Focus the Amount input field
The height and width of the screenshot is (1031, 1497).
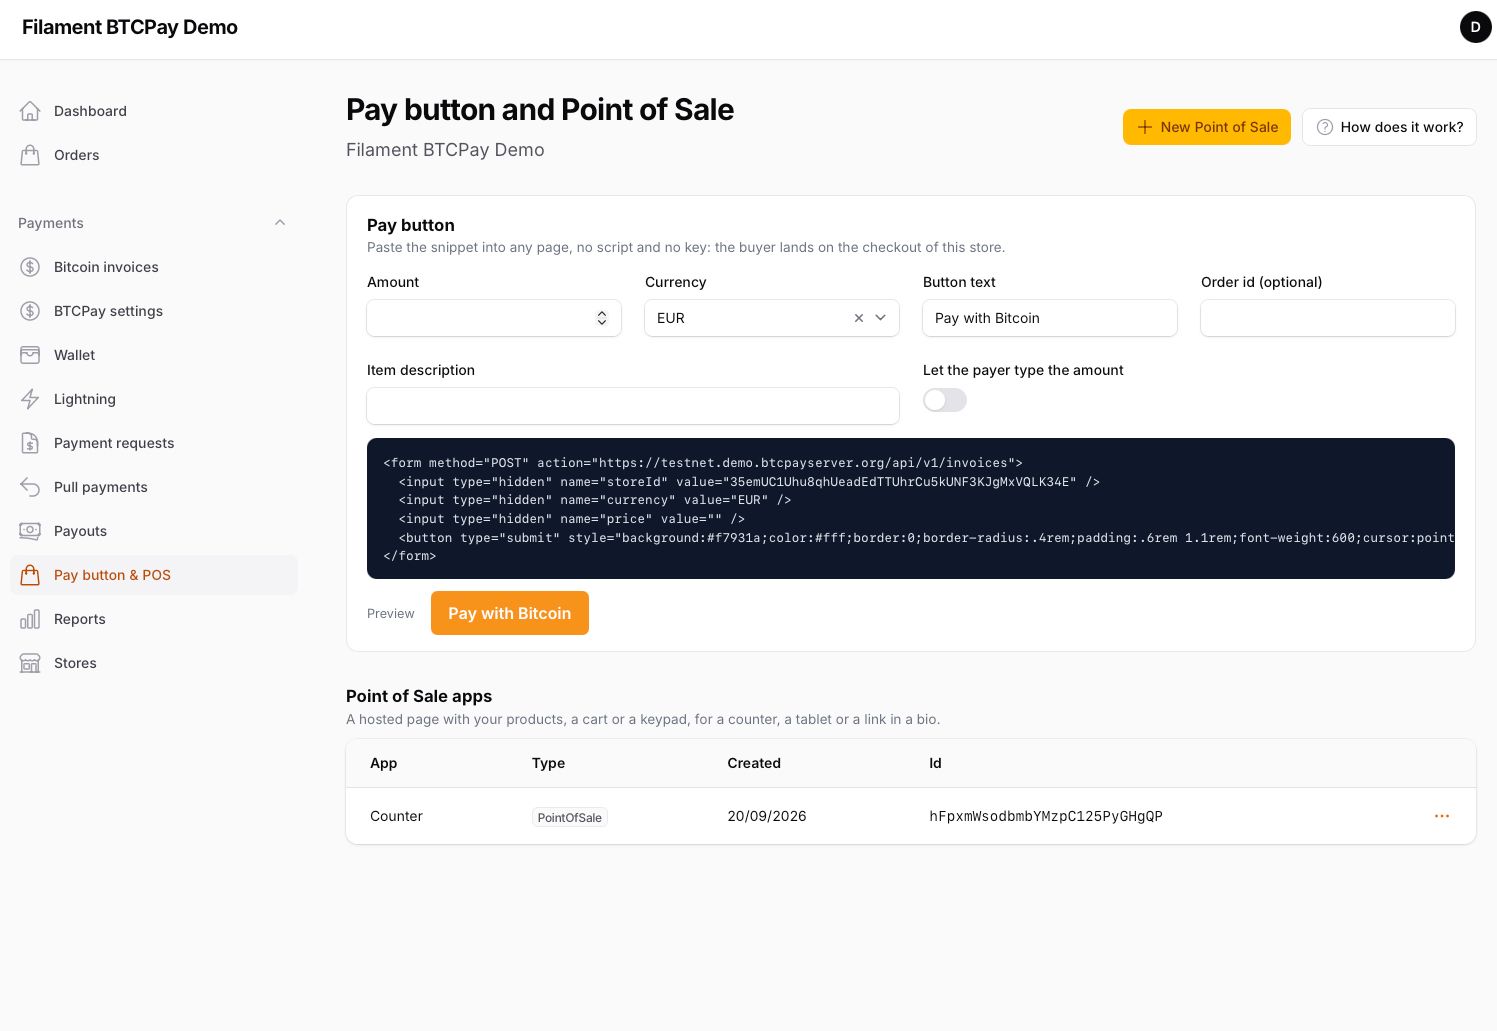point(494,318)
